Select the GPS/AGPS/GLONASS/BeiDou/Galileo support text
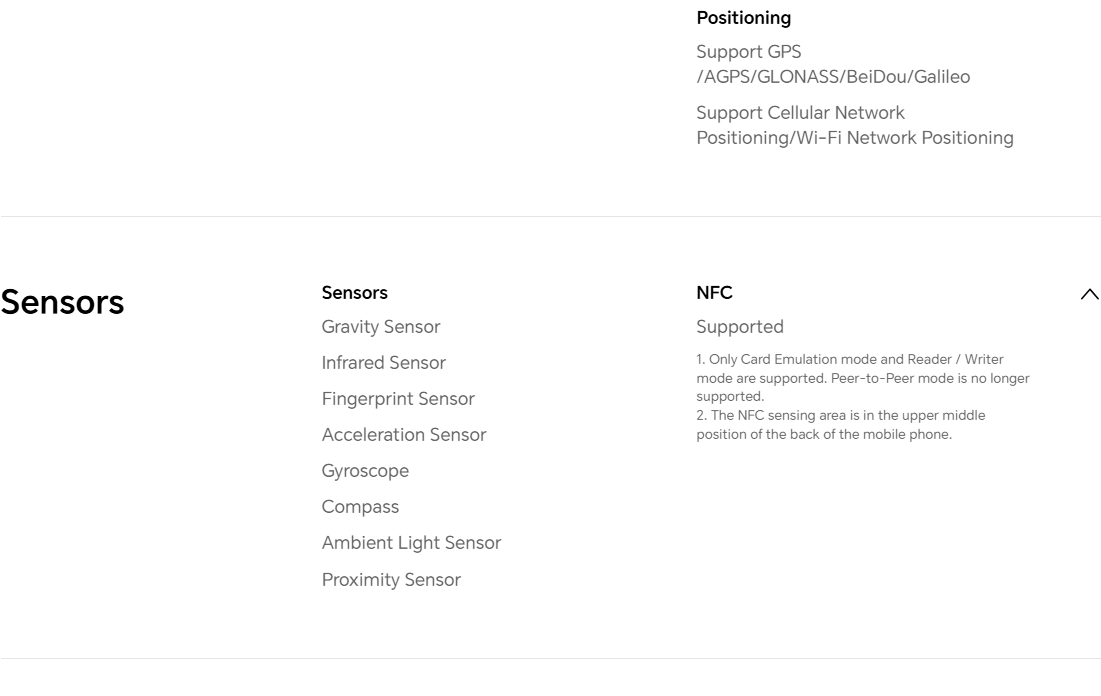 pos(832,64)
